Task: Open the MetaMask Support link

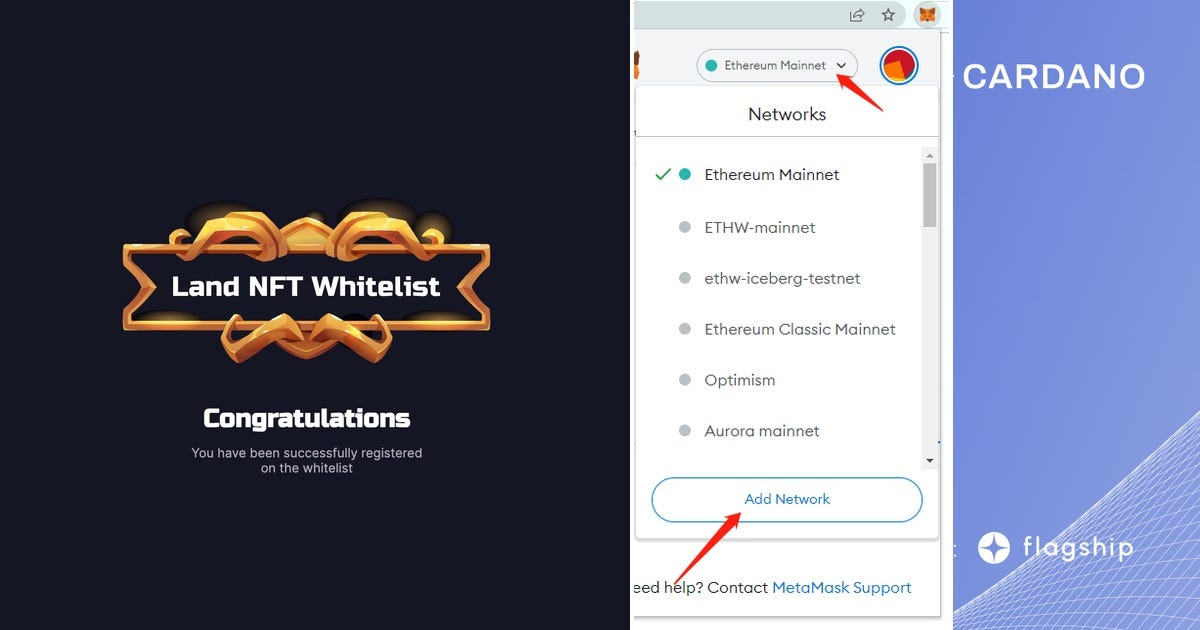Action: coord(842,588)
